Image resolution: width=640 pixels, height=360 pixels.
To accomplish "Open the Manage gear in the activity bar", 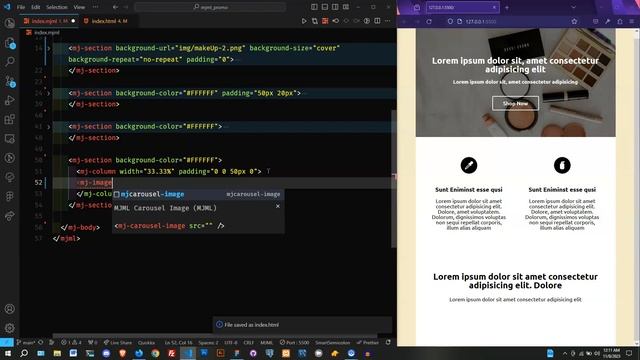I will coord(9,328).
